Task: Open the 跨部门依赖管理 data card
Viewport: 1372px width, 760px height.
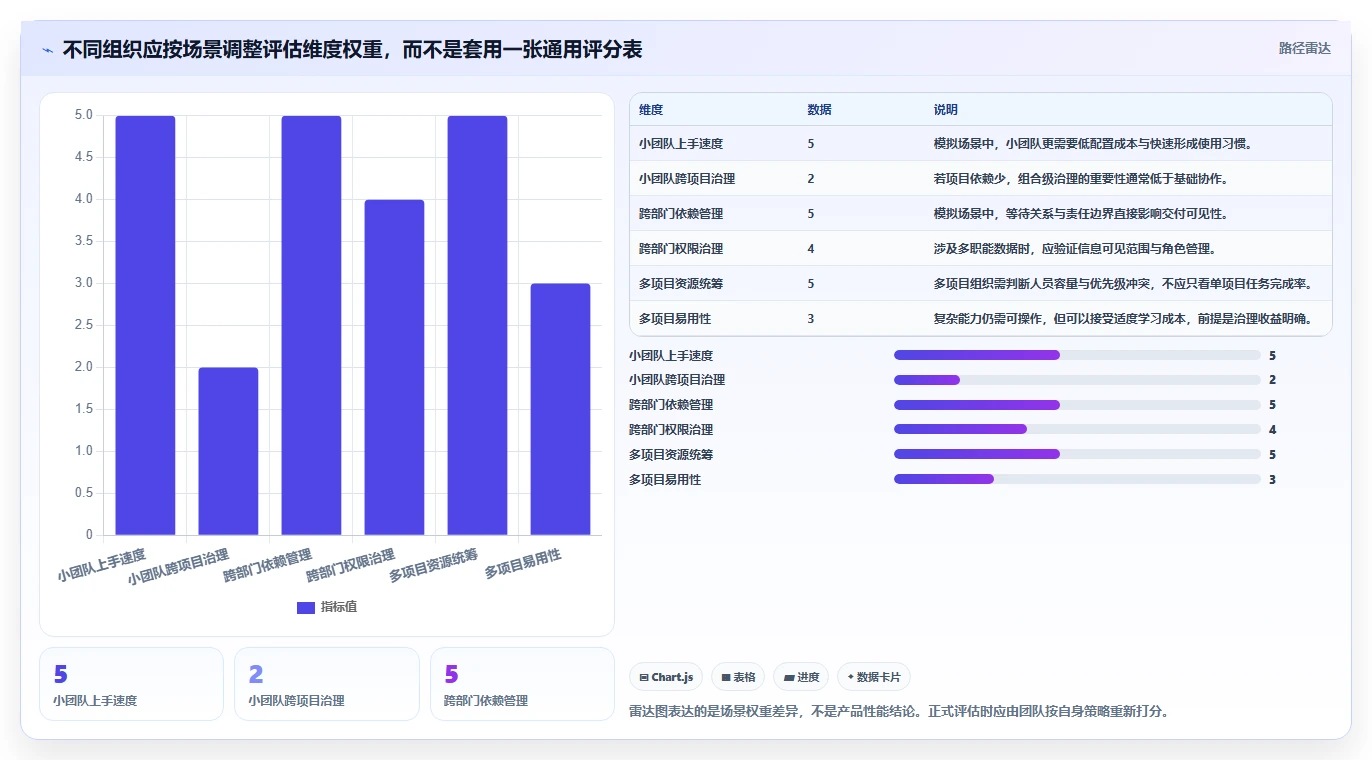Action: click(522, 684)
